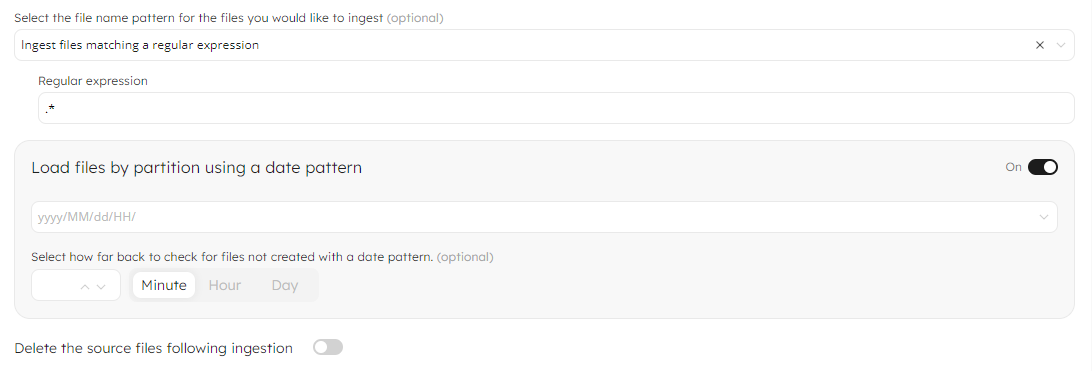This screenshot has height=371, width=1092.
Task: Switch time unit to Hour
Action: click(x=225, y=285)
